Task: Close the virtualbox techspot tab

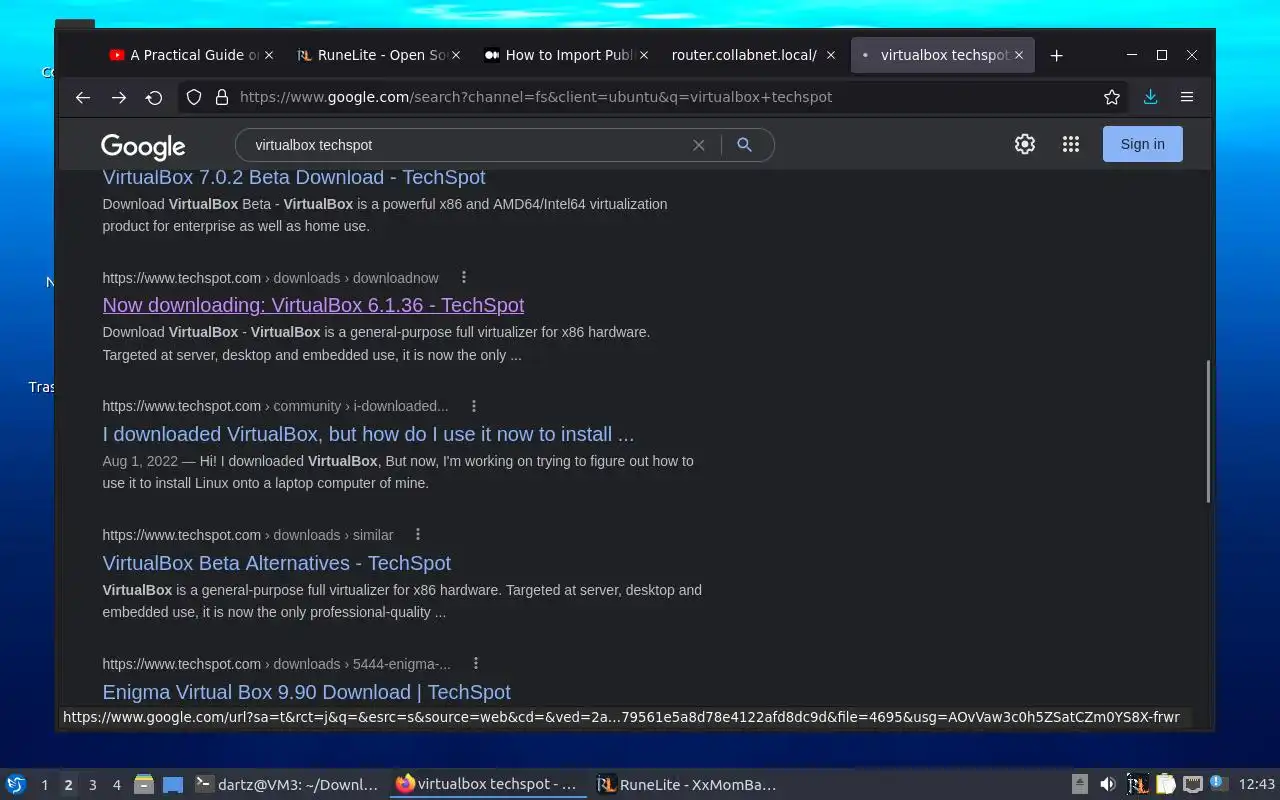Action: click(x=1019, y=55)
